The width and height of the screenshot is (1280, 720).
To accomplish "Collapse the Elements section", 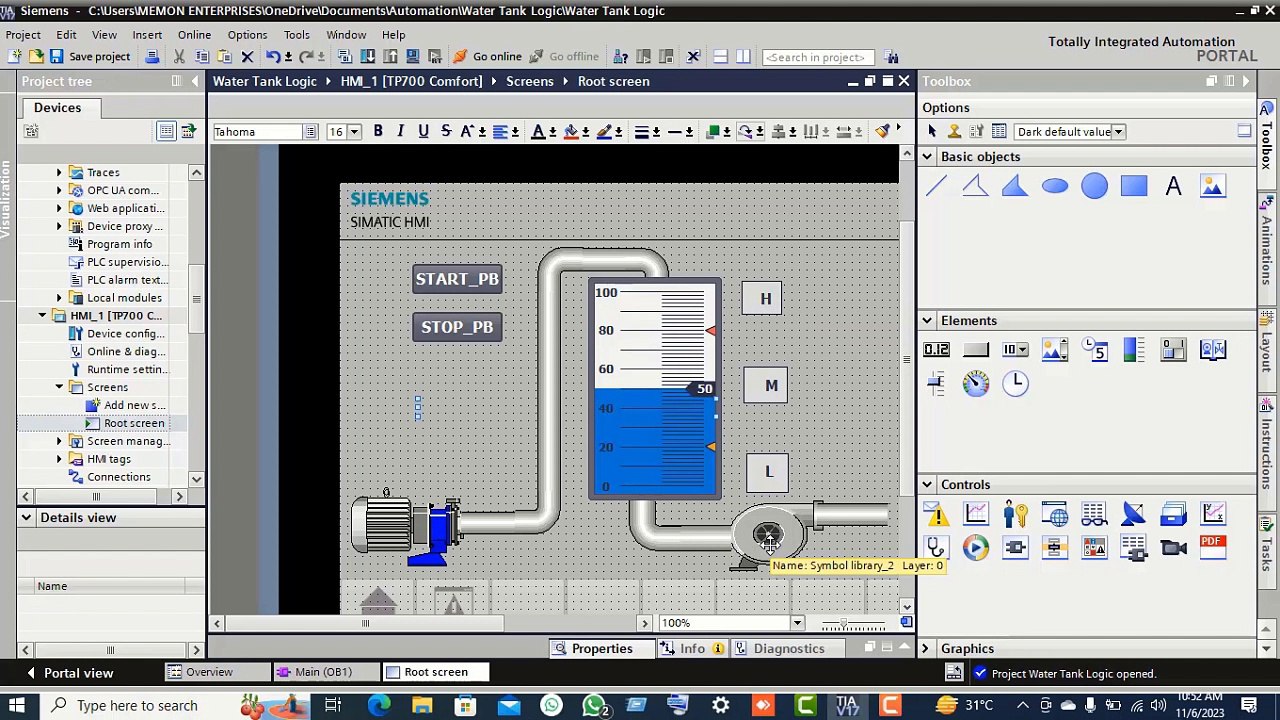I will (x=927, y=321).
